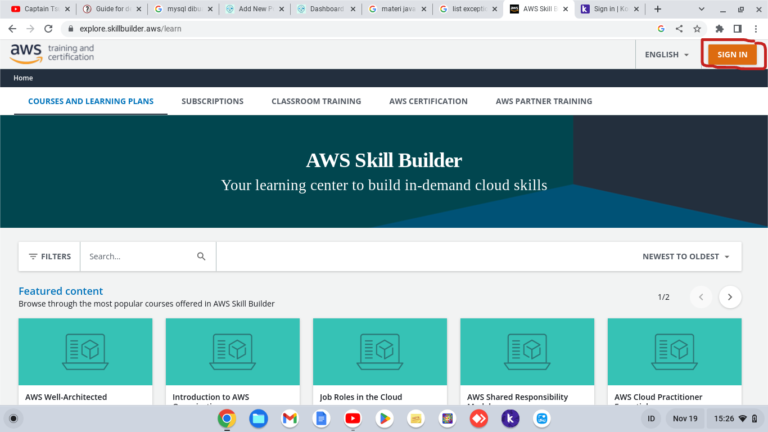Viewport: 768px width, 432px height.
Task: Reload the page with the refresh icon
Action: tap(48, 29)
